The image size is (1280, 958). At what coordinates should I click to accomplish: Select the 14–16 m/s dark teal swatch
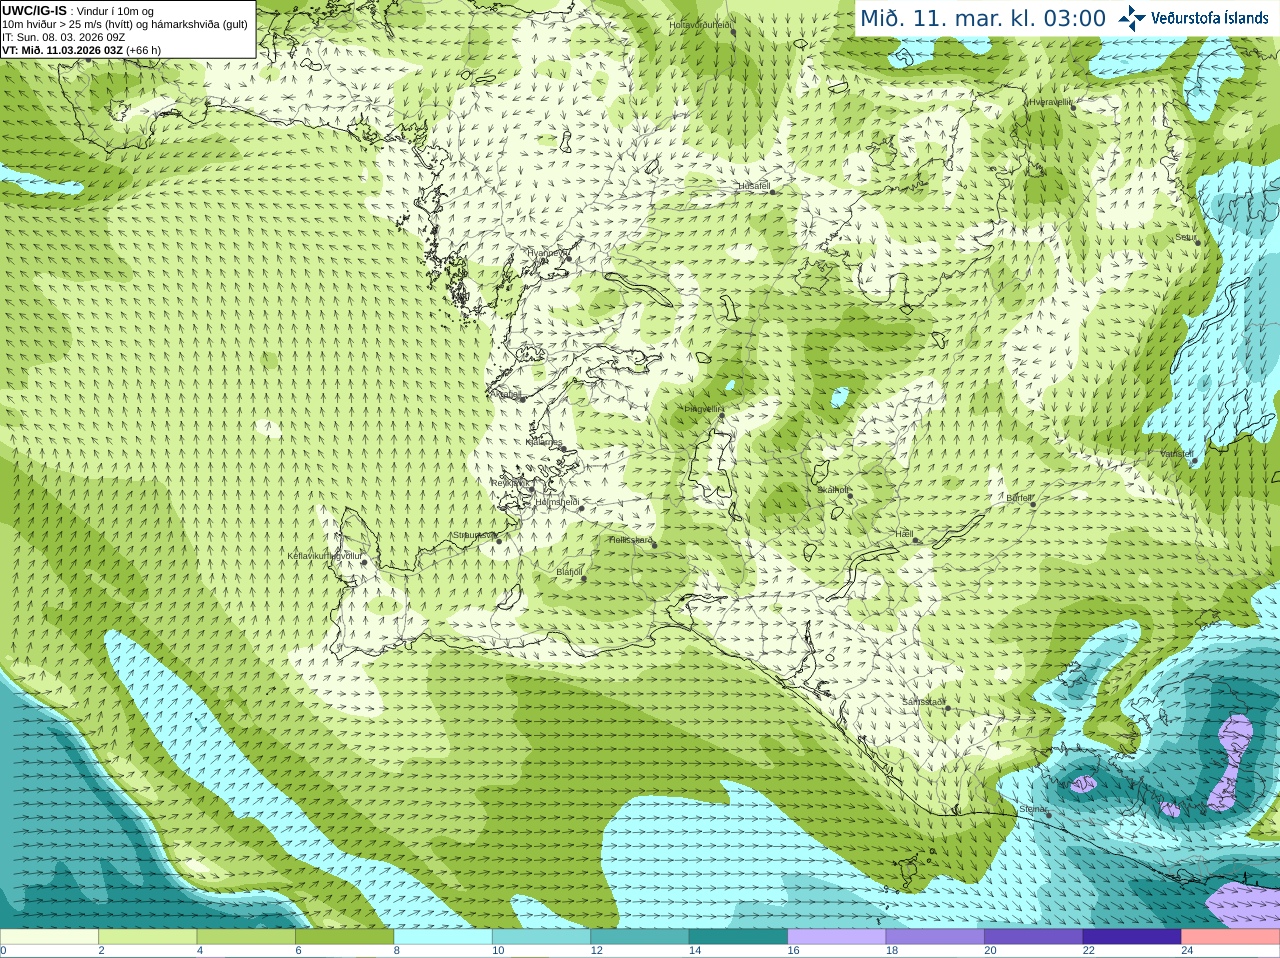pyautogui.click(x=738, y=937)
